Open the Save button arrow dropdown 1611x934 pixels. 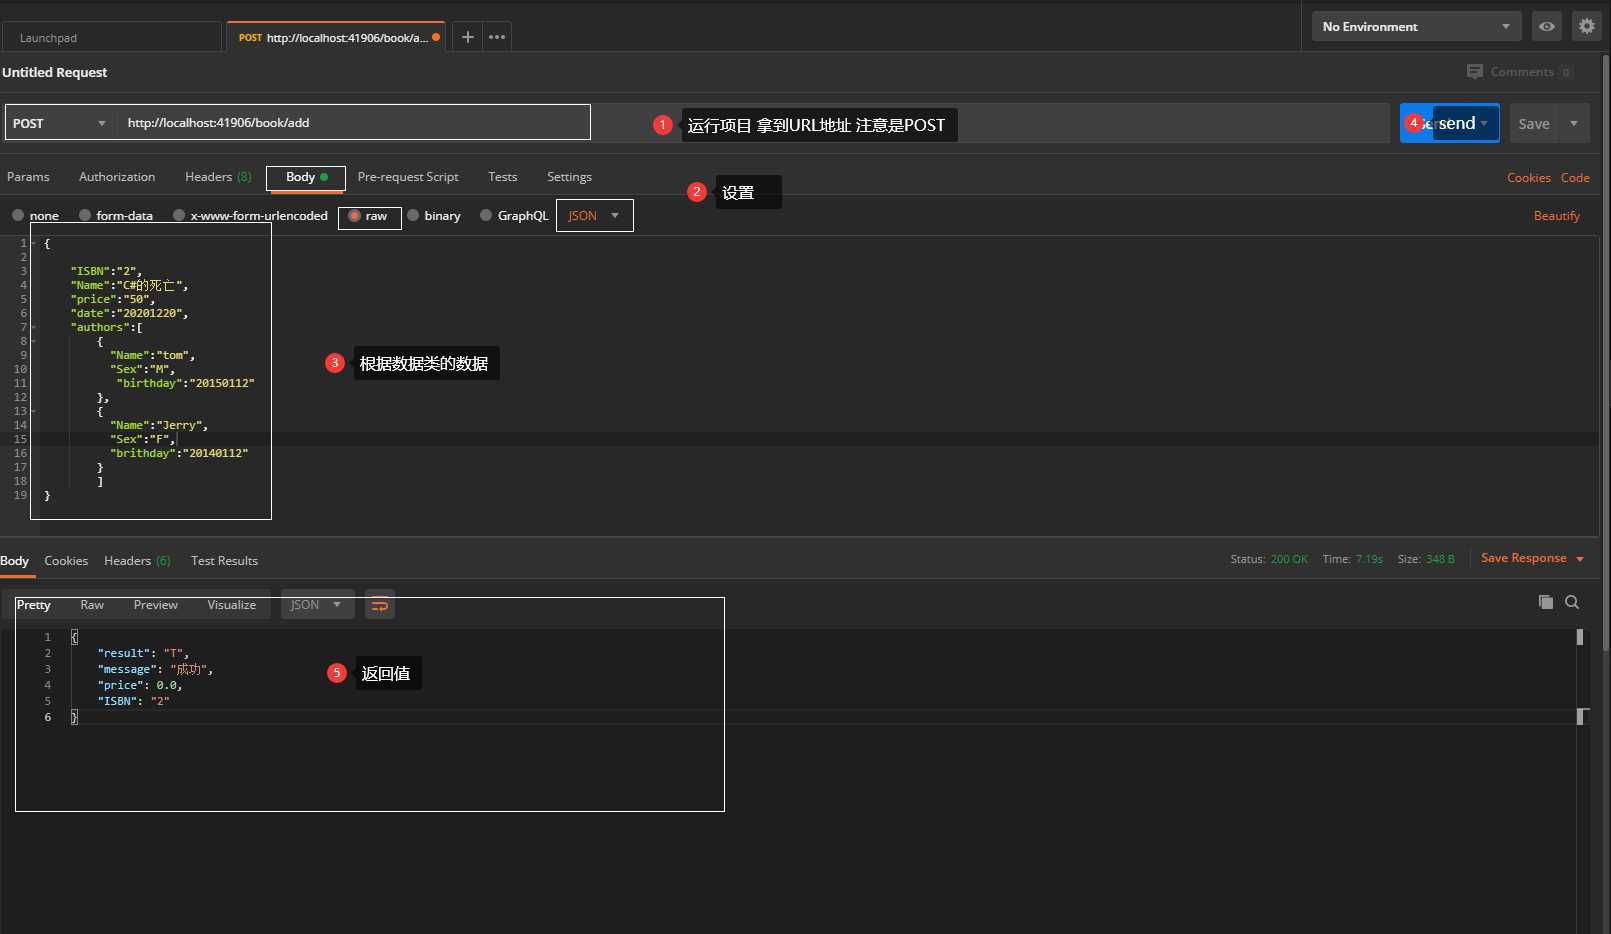[1574, 124]
